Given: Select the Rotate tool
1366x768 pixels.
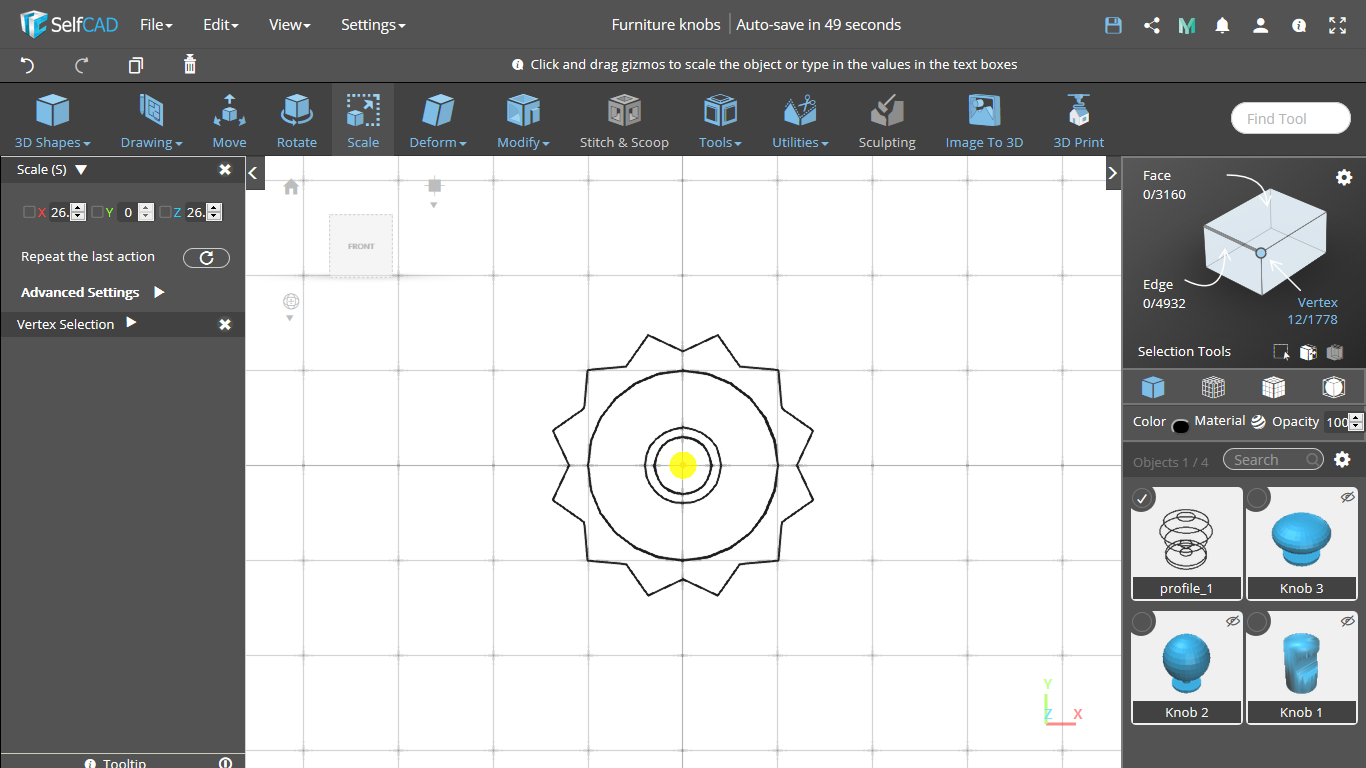Looking at the screenshot, I should coord(296,120).
